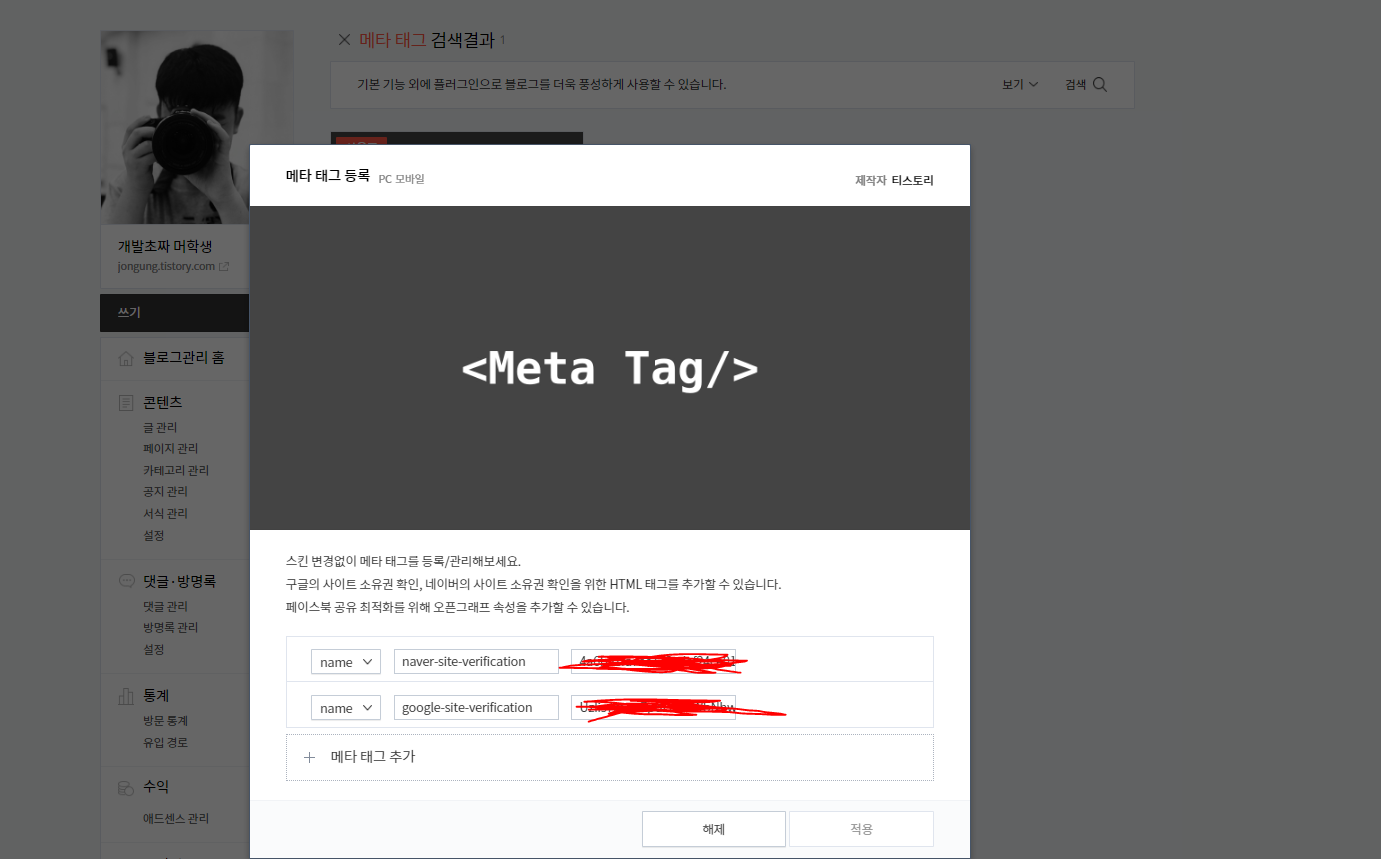This screenshot has width=1381, height=859.
Task: Click the profile photo thumbnail
Action: (x=197, y=127)
